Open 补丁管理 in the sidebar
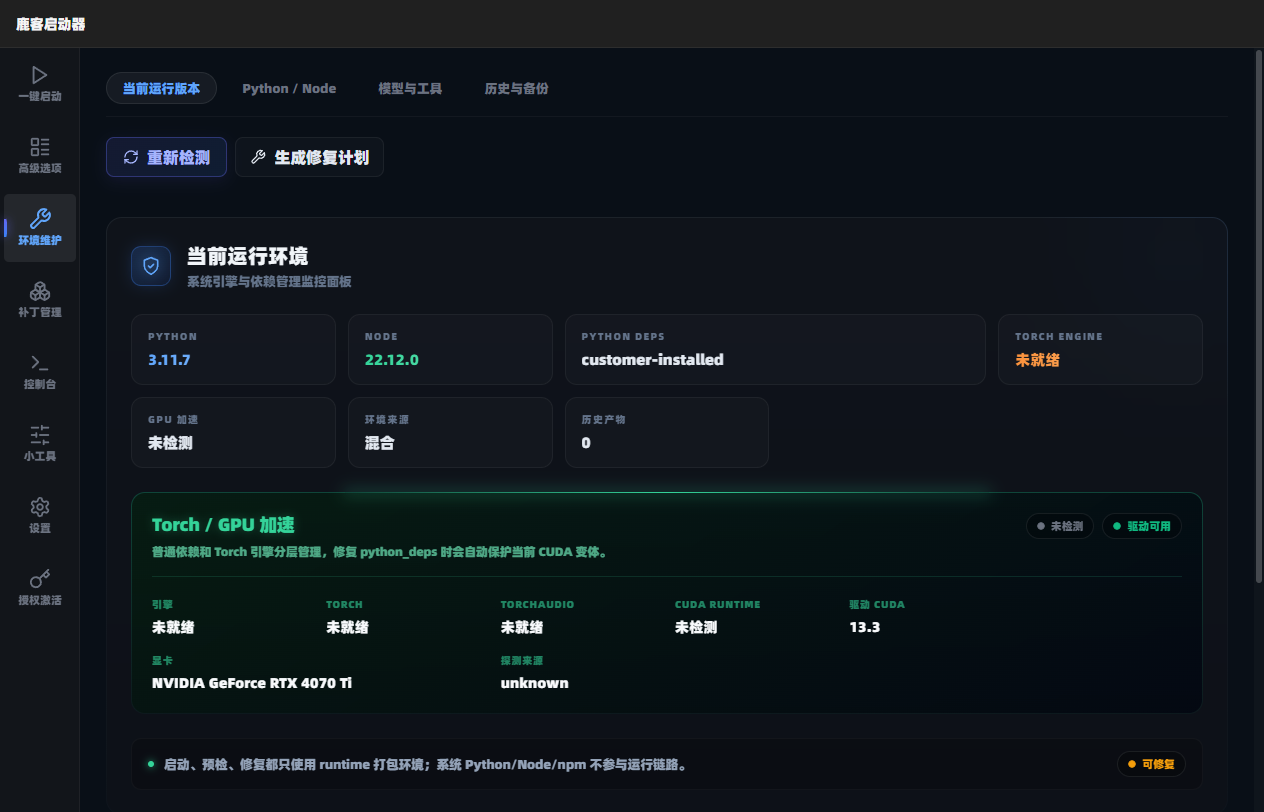The image size is (1264, 812). (x=40, y=300)
